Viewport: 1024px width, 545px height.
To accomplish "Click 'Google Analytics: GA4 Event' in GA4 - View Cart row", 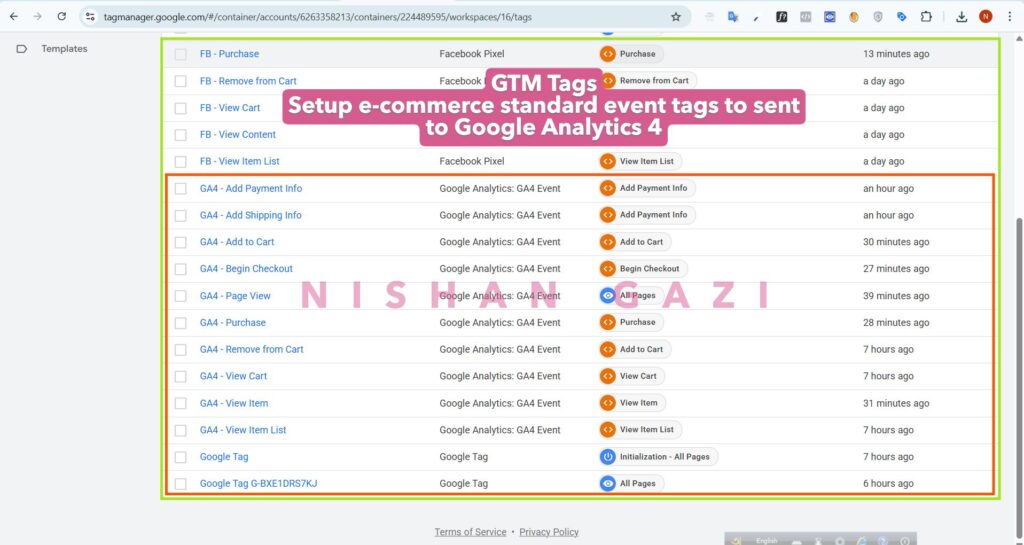I will coord(500,376).
